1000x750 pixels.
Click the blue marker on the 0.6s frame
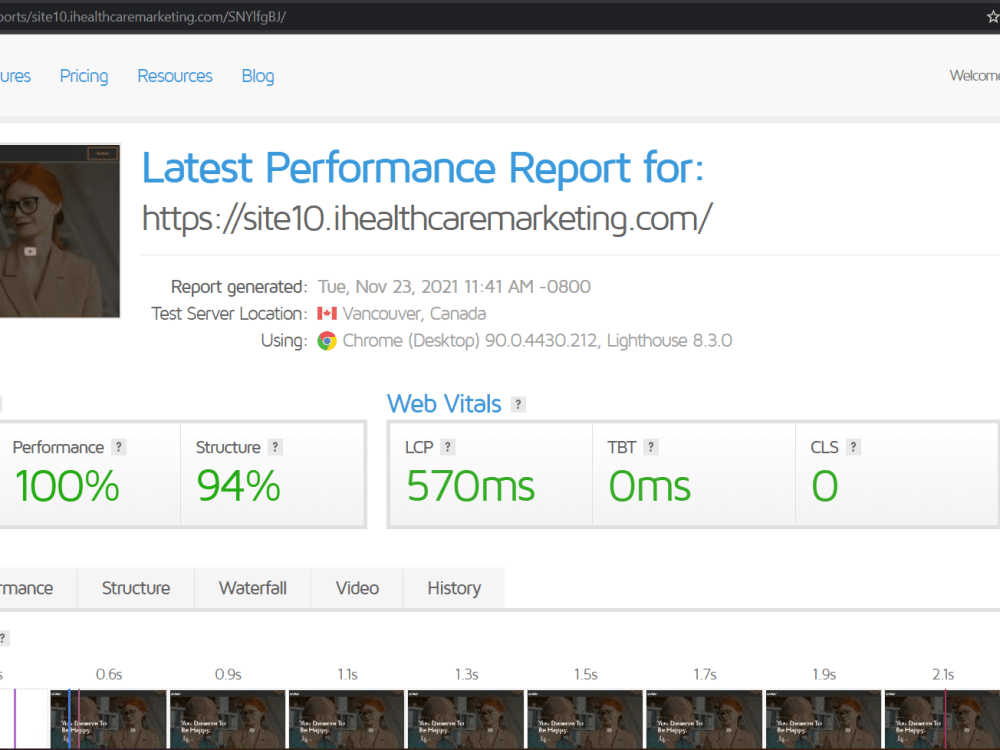[69, 719]
